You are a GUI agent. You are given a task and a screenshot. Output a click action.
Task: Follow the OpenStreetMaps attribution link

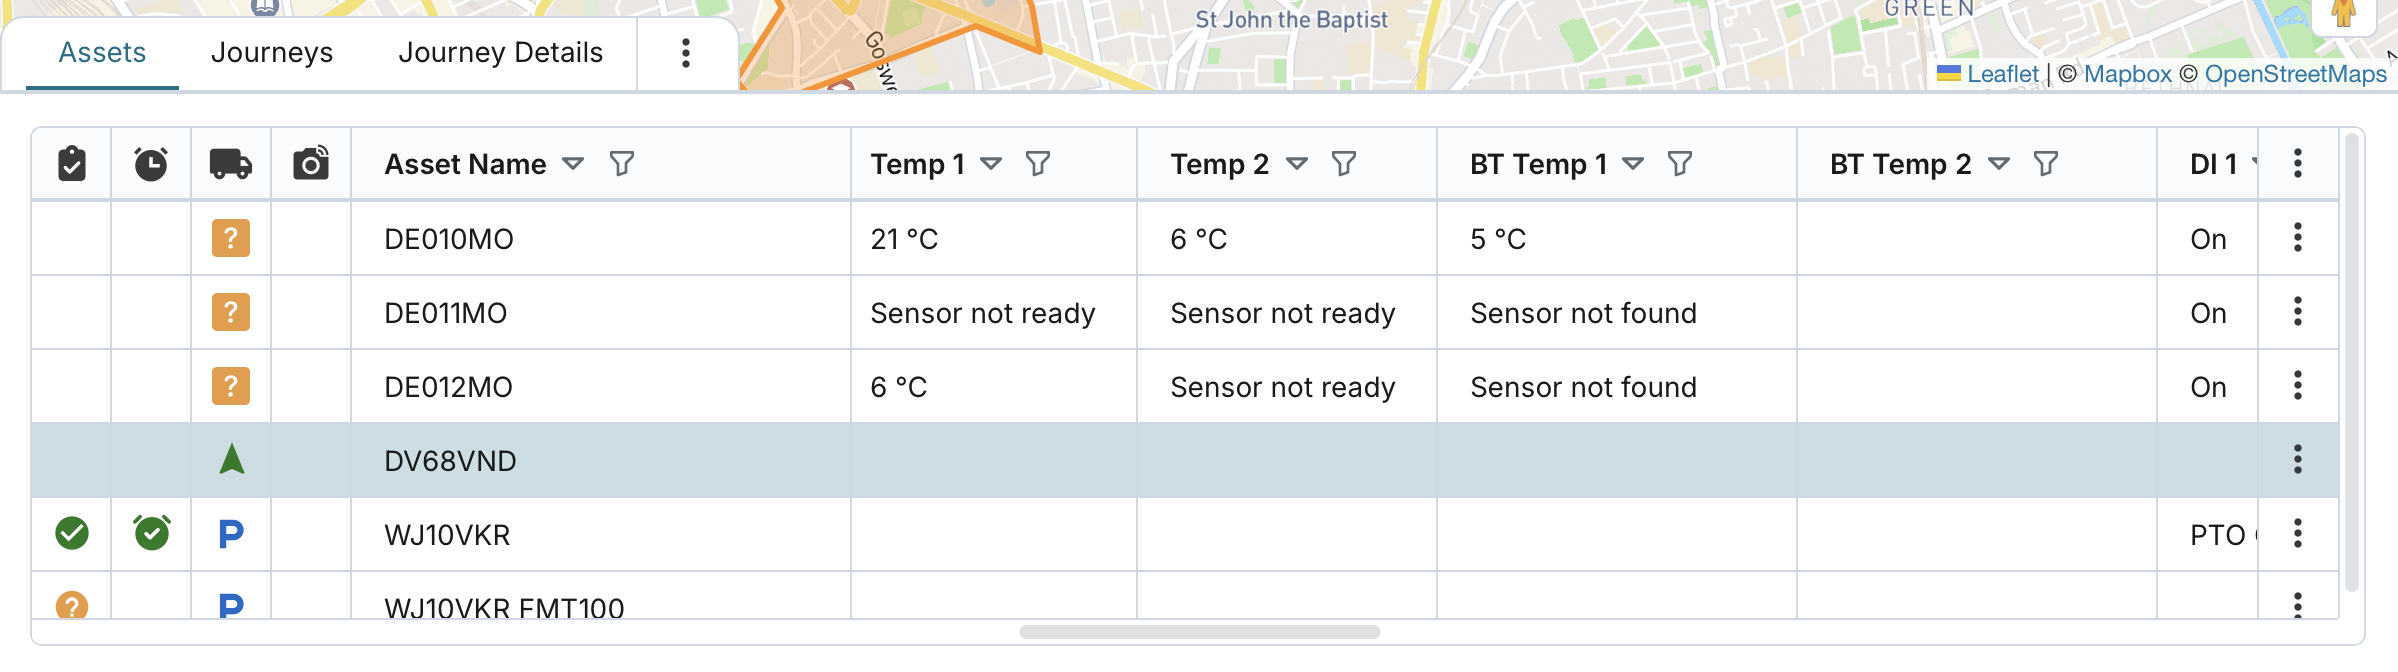click(x=2295, y=74)
